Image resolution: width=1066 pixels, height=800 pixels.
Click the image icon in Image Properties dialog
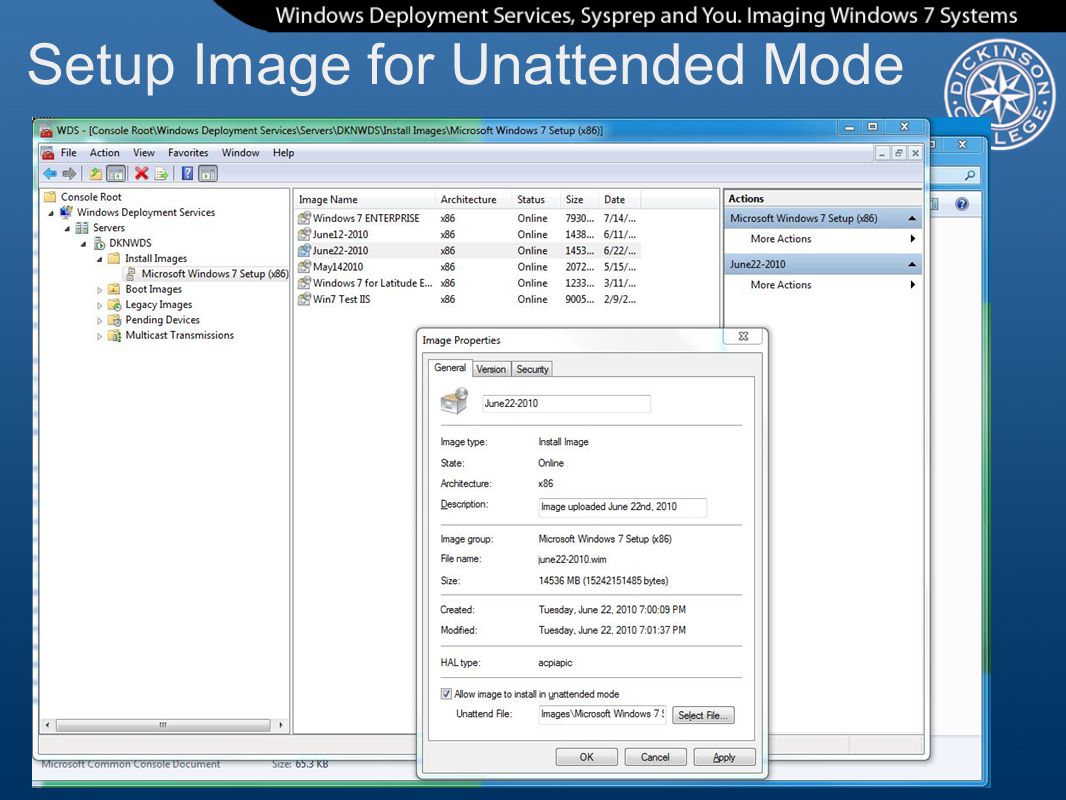click(454, 401)
